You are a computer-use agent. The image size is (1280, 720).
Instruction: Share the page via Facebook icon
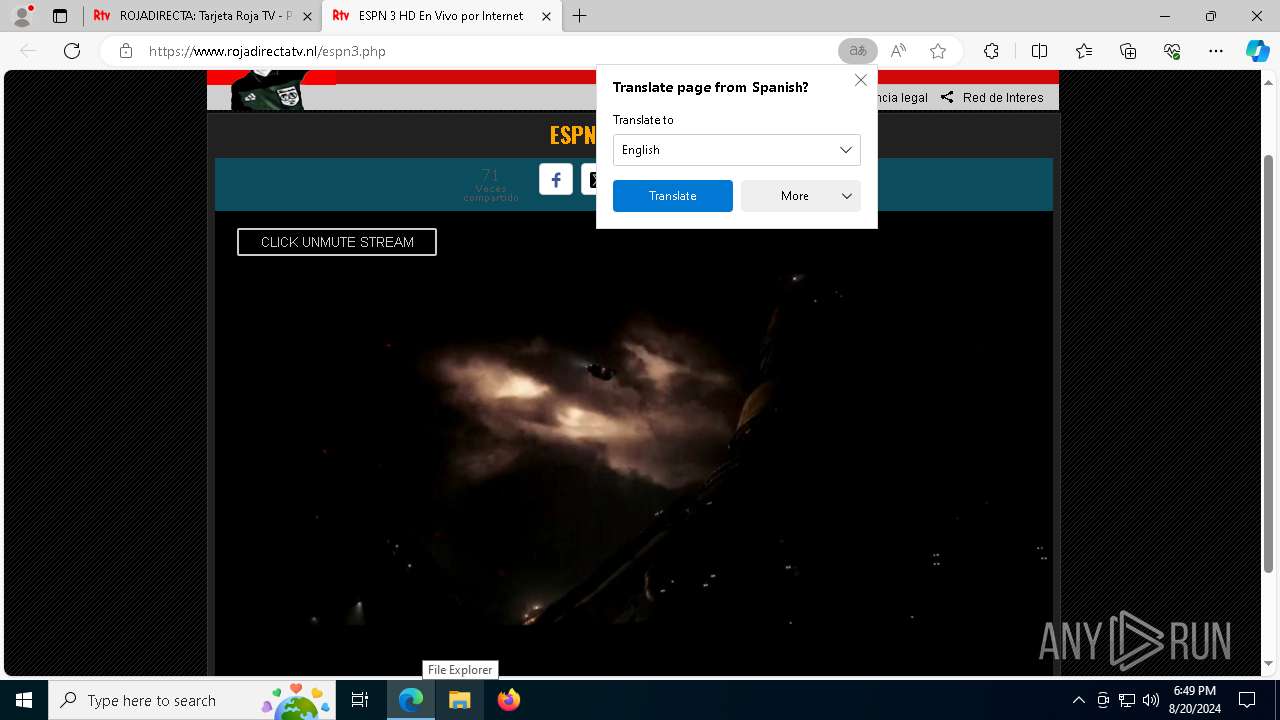pyautogui.click(x=556, y=179)
